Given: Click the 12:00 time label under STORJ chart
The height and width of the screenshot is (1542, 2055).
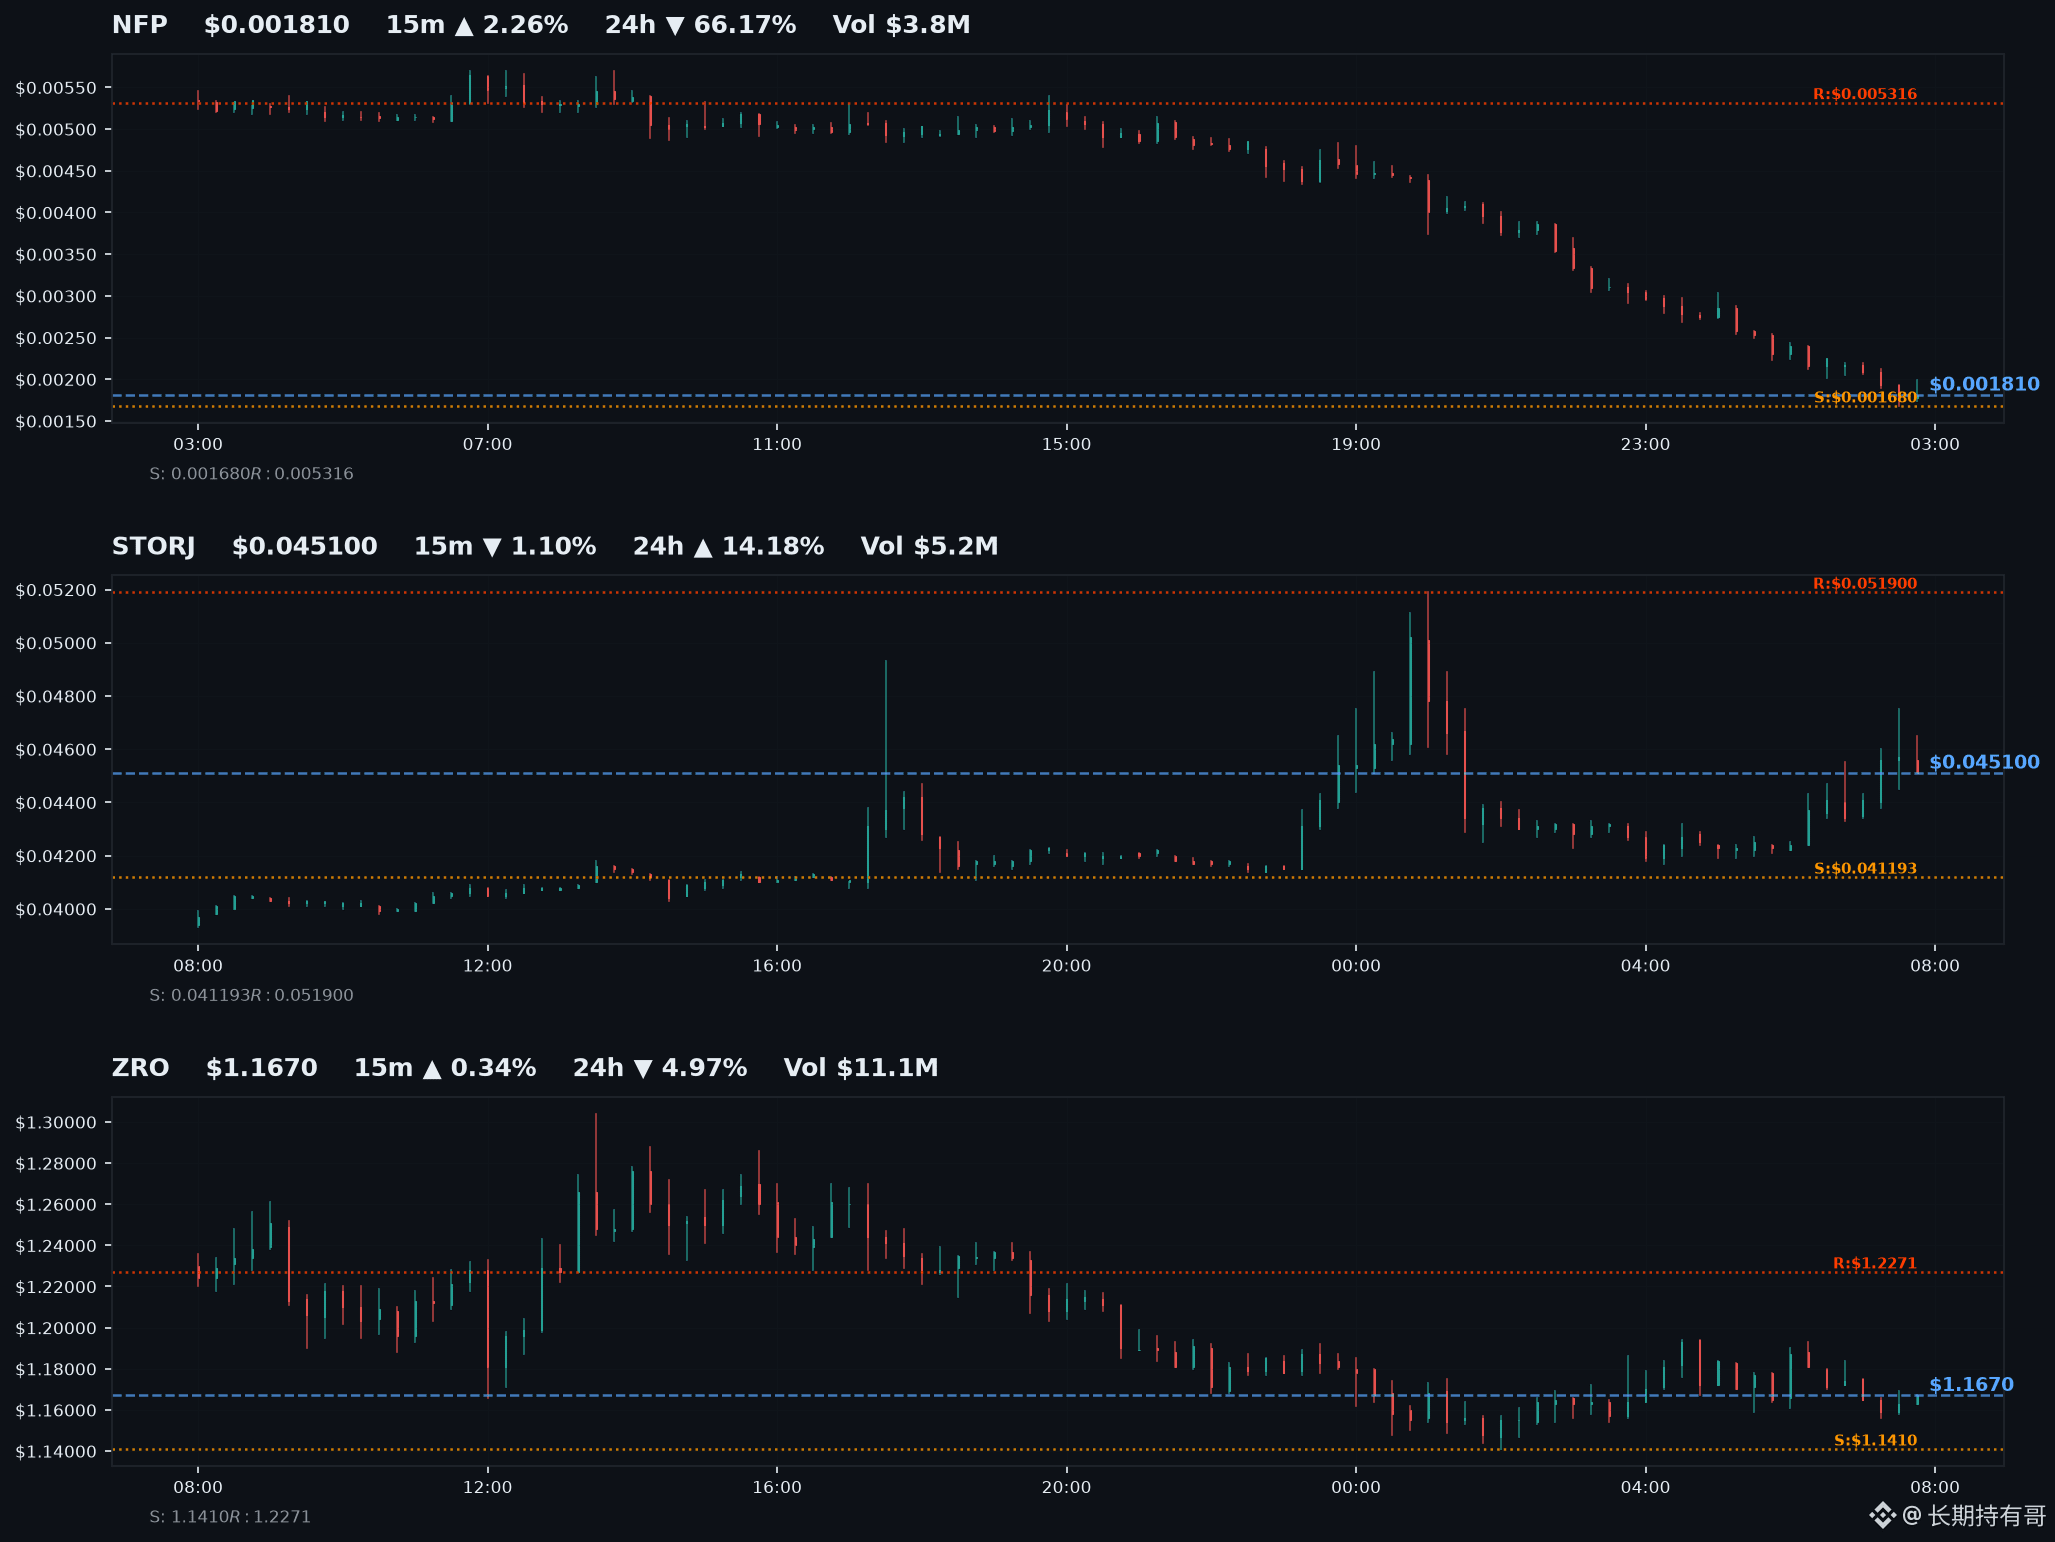Looking at the screenshot, I should pyautogui.click(x=487, y=966).
